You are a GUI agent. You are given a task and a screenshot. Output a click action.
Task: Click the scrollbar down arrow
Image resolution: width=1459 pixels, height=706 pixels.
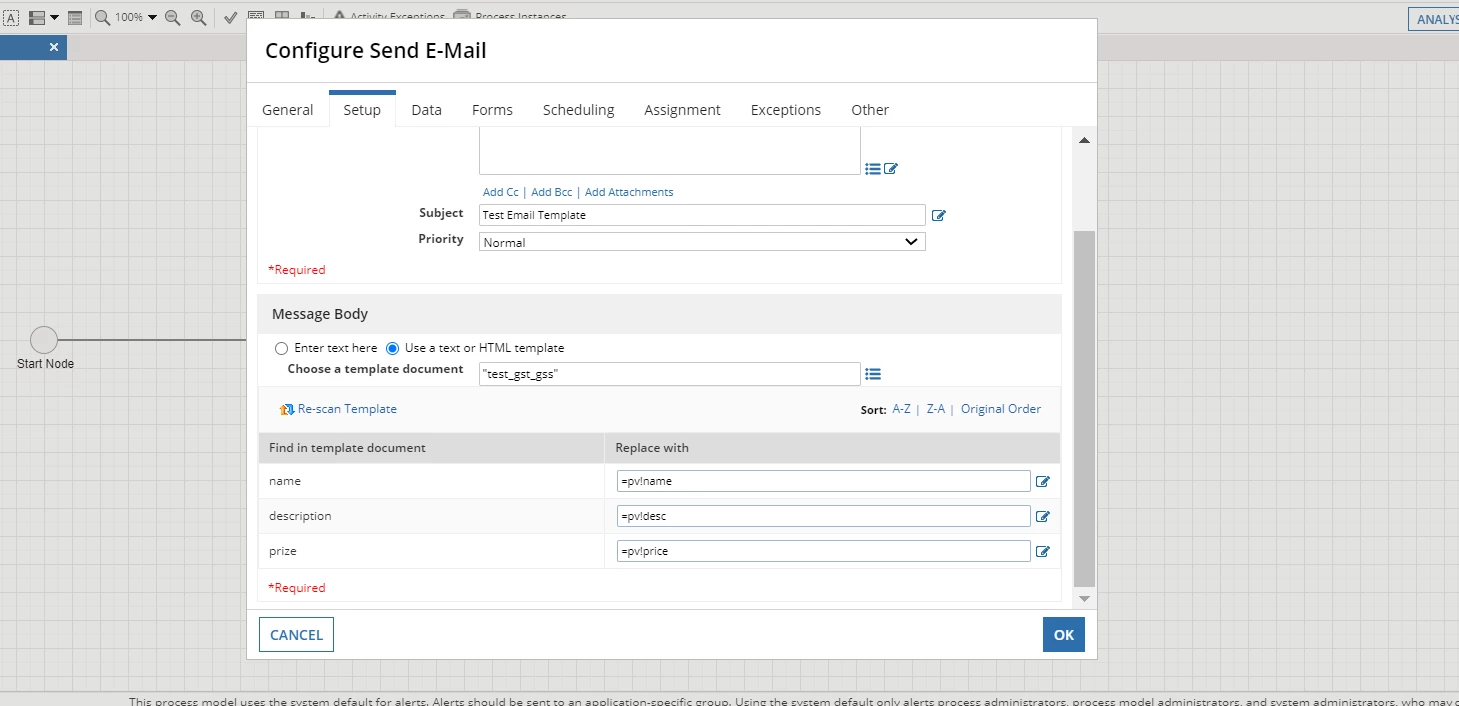tap(1084, 598)
